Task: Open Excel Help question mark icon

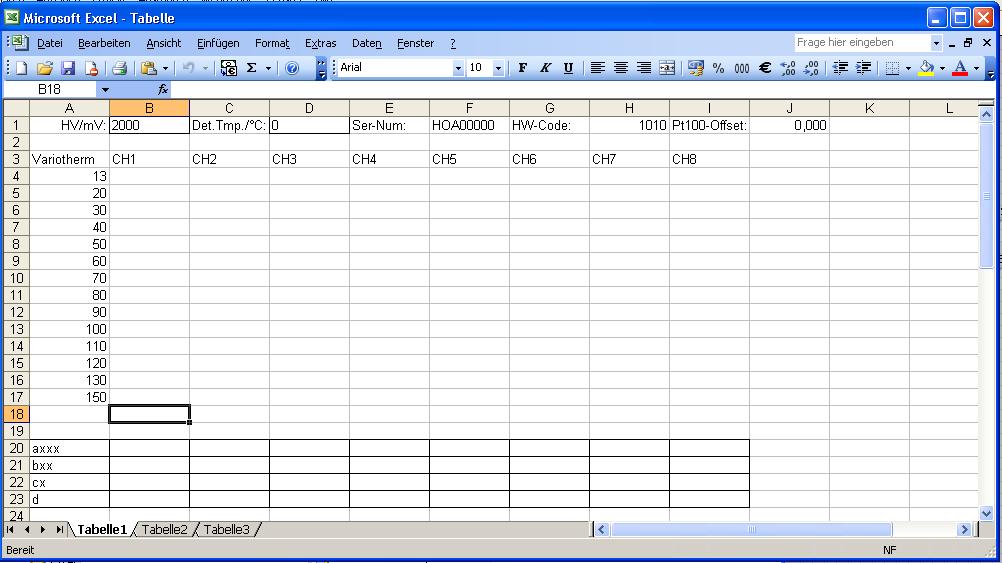Action: pyautogui.click(x=292, y=68)
